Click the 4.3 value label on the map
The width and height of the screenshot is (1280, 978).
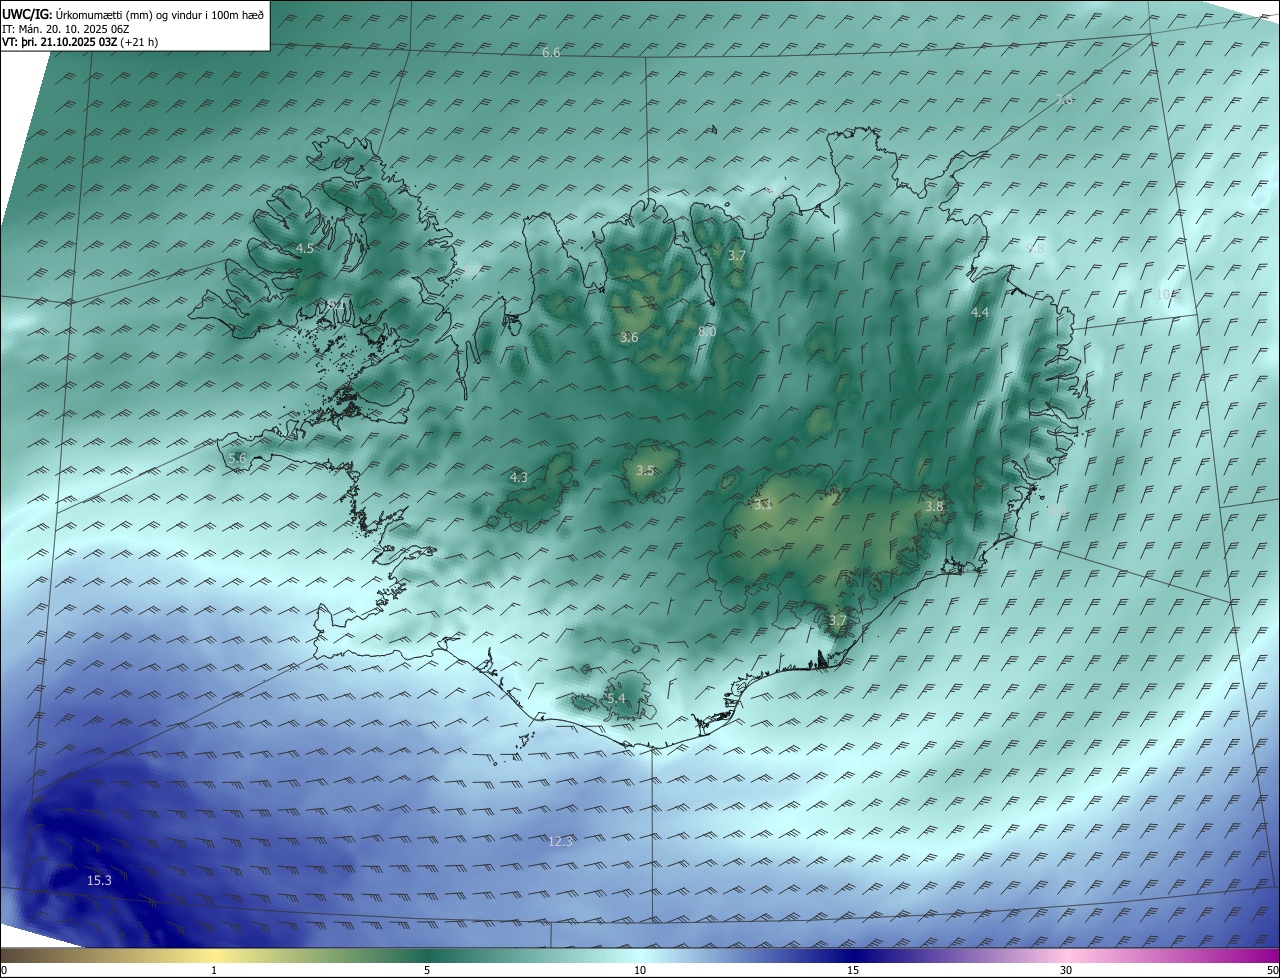(x=519, y=478)
